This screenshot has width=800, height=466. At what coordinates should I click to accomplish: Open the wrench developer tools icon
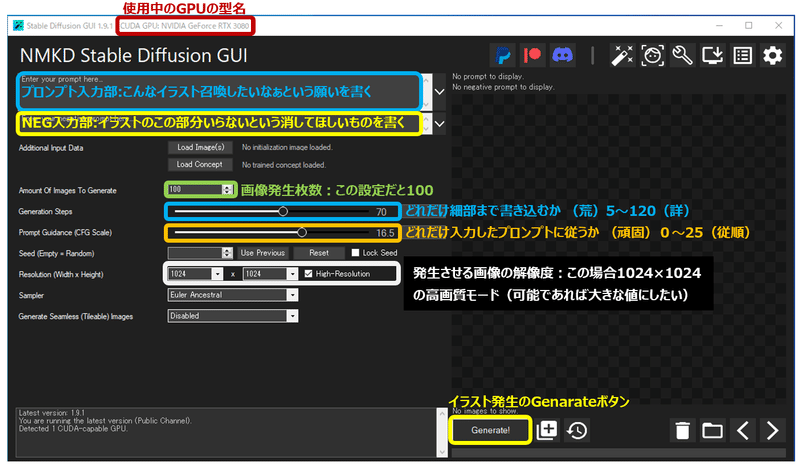point(683,55)
